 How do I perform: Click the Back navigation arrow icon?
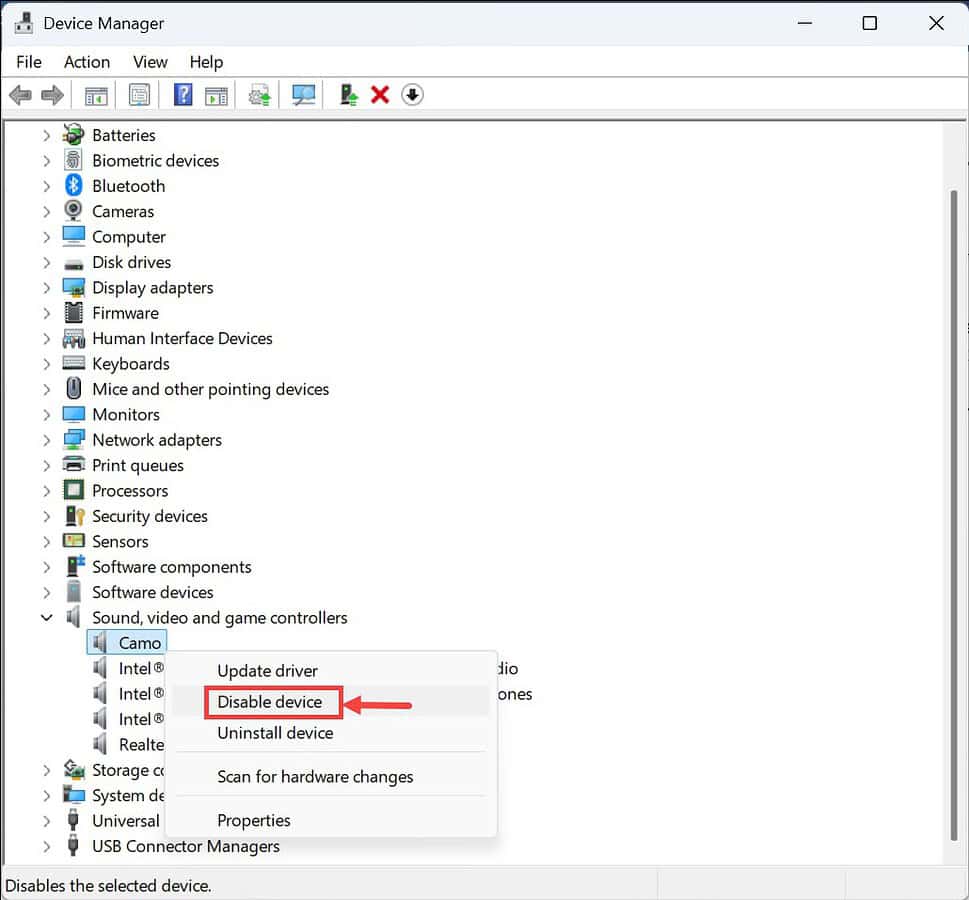click(x=20, y=94)
